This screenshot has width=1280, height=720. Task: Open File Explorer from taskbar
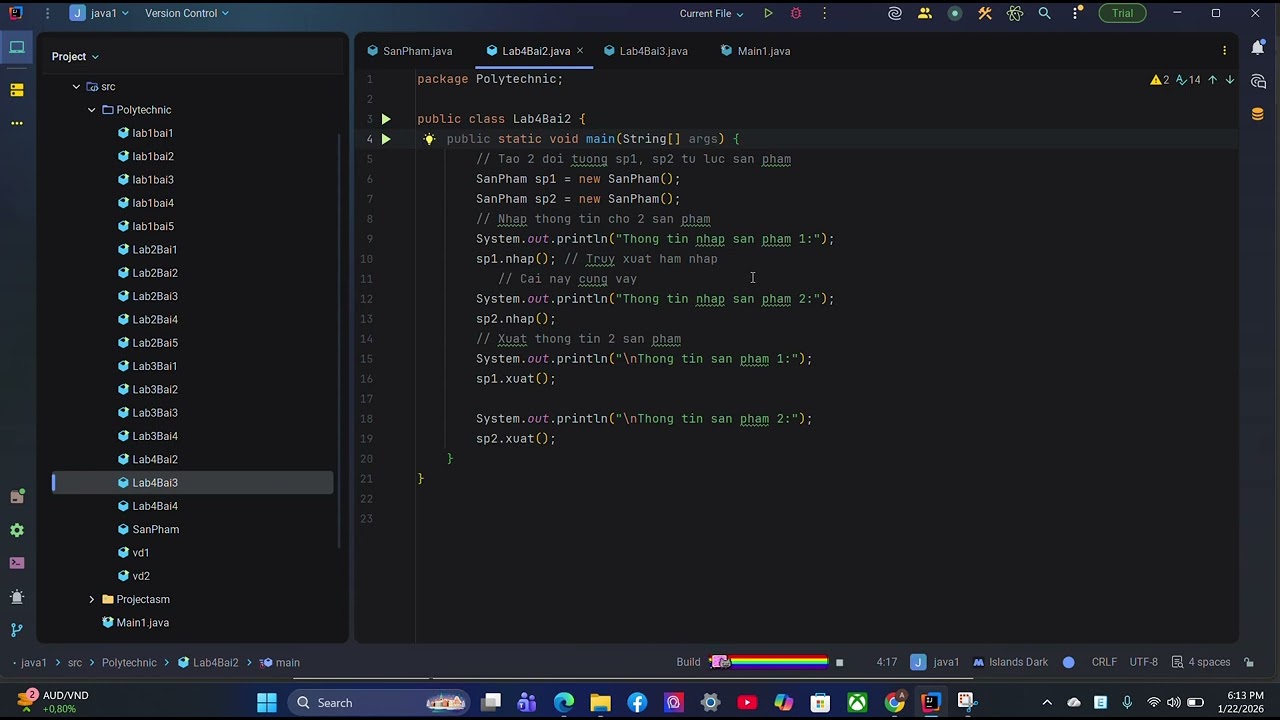pos(600,703)
